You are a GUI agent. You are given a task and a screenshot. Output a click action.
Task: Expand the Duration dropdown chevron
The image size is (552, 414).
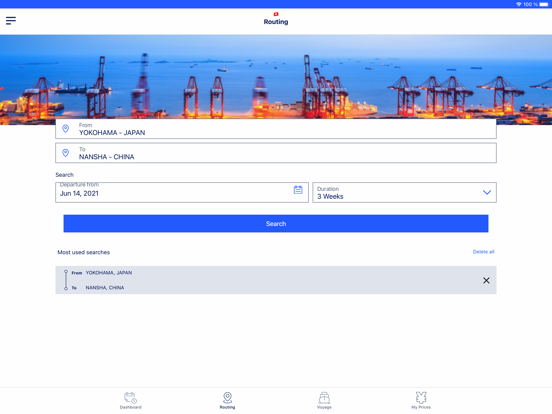point(487,192)
